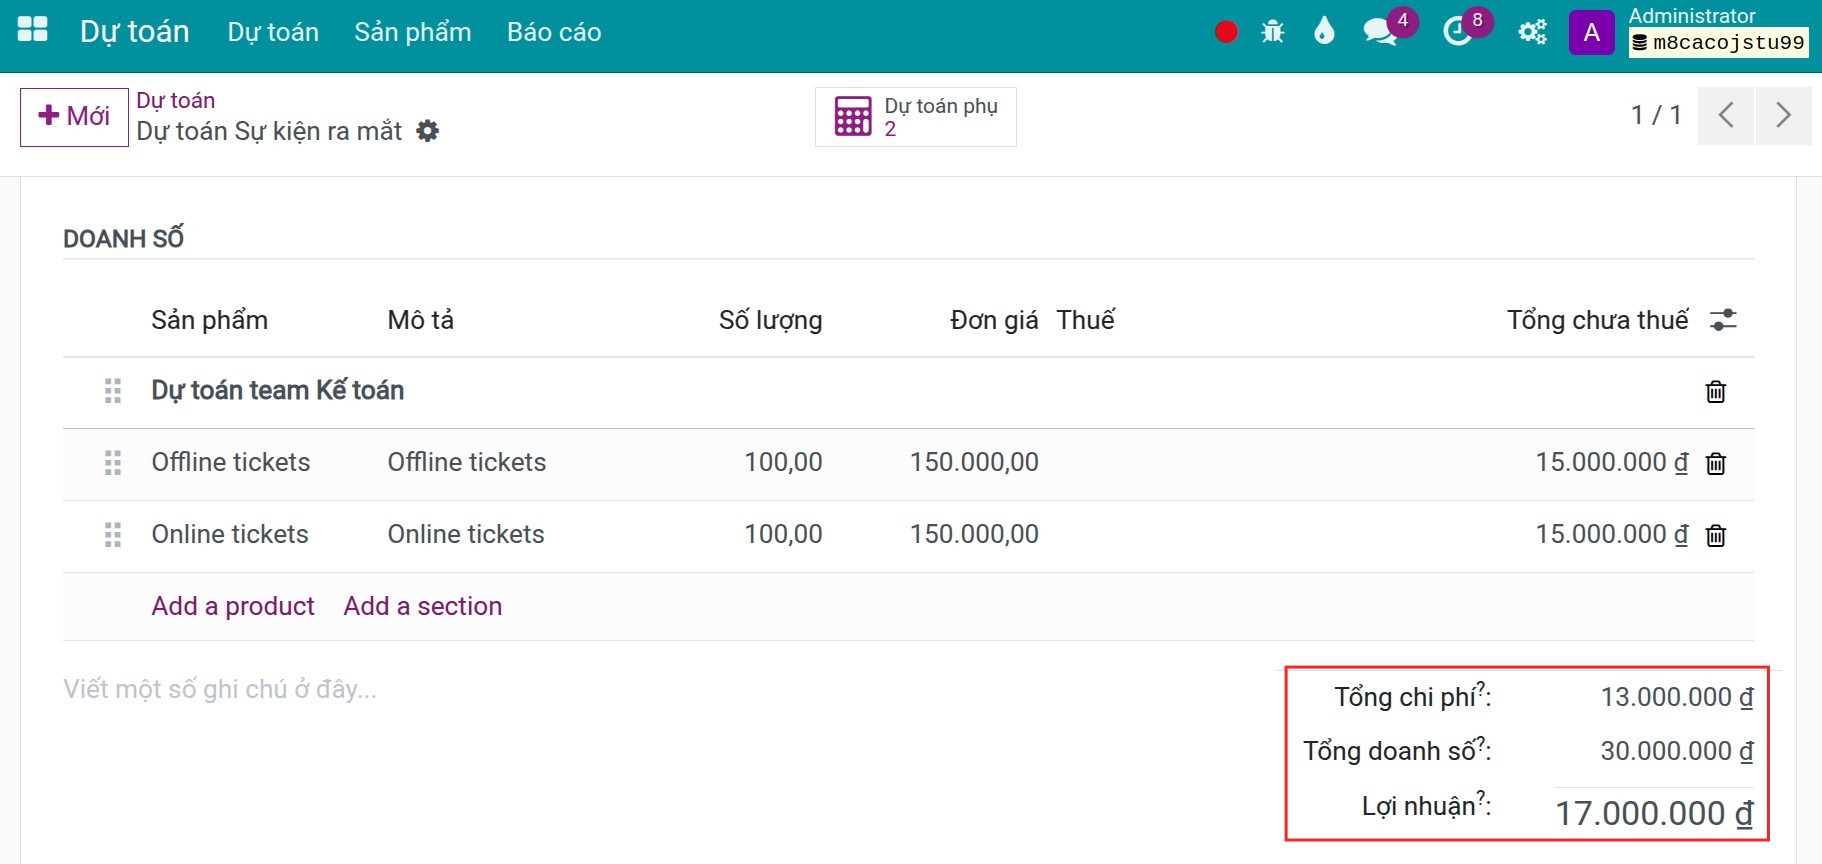
Task: Go to the previous record arrow
Action: point(1726,116)
